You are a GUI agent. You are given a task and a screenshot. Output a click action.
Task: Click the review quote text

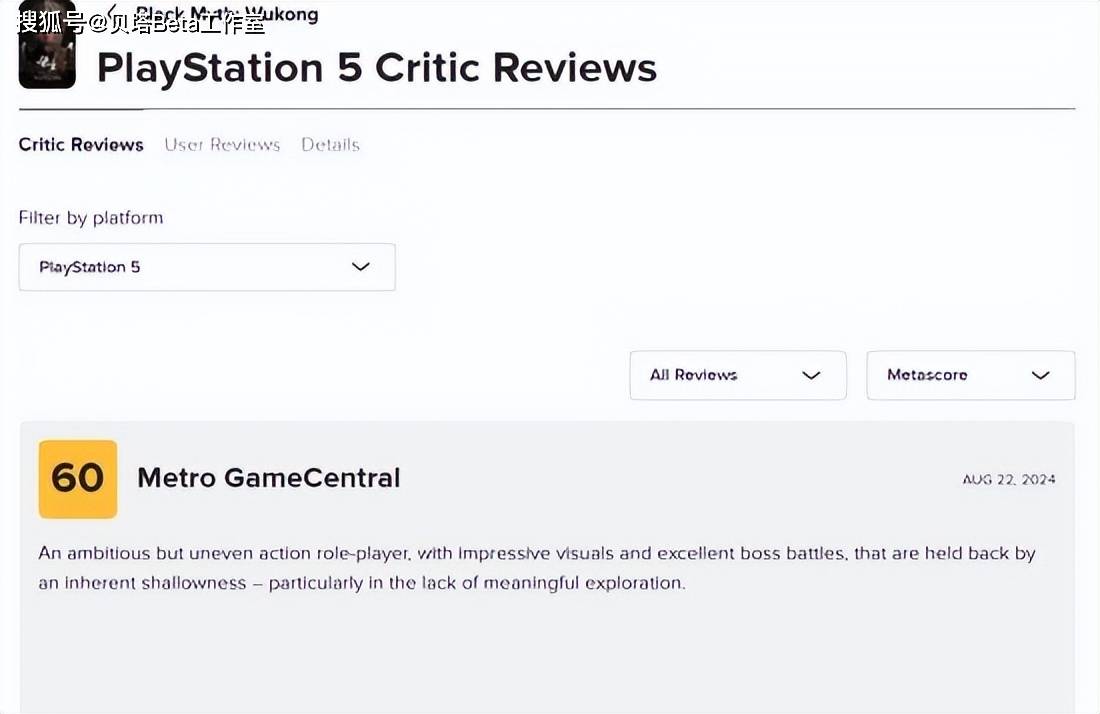(536, 567)
